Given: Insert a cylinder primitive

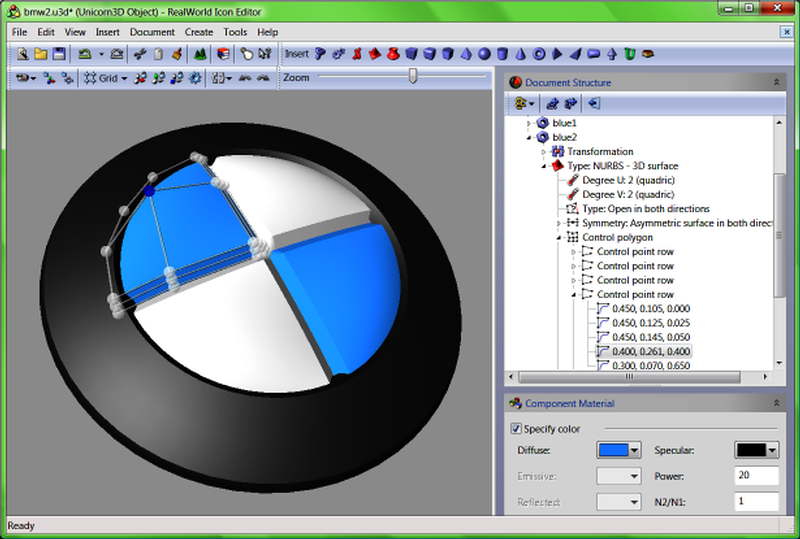Looking at the screenshot, I should tap(503, 54).
